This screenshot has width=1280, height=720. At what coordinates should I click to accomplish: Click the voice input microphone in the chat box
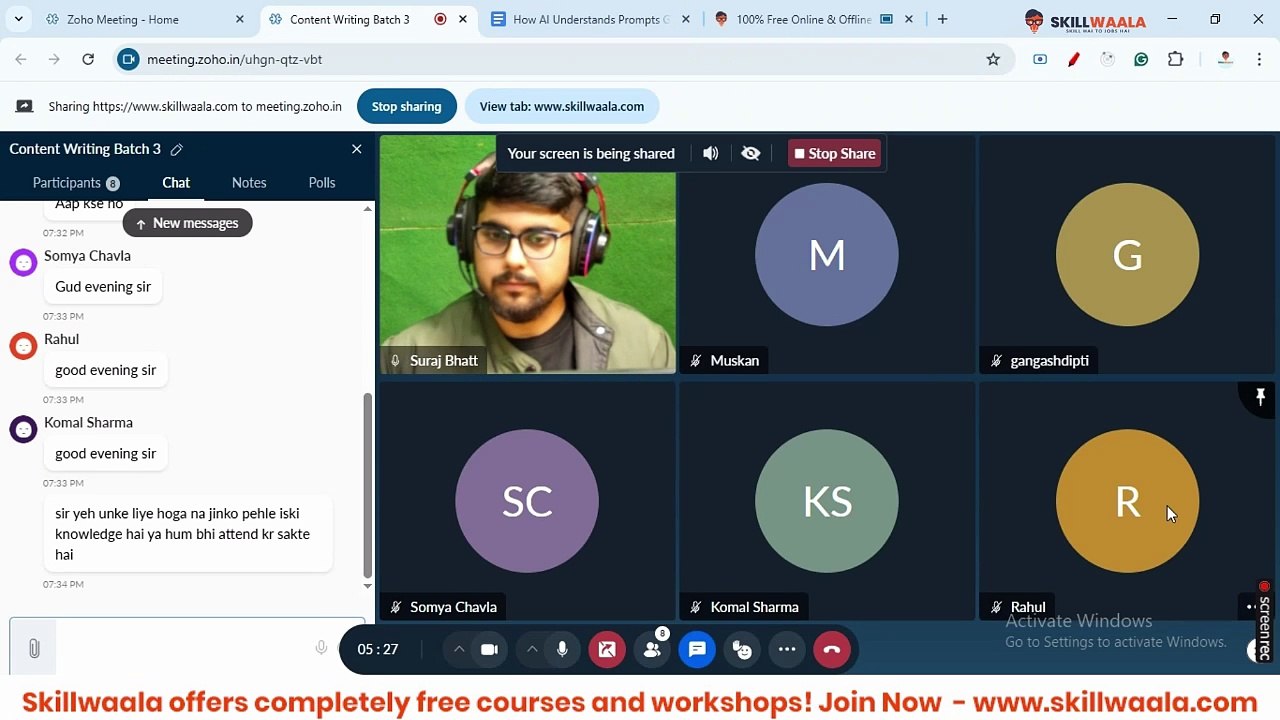click(x=321, y=648)
